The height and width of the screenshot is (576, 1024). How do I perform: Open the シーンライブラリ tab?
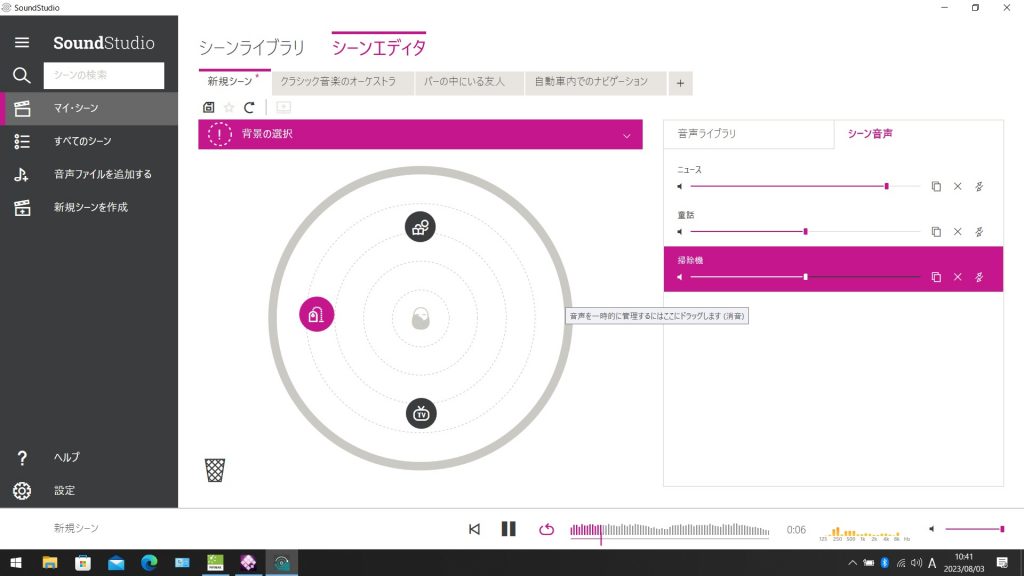(251, 48)
